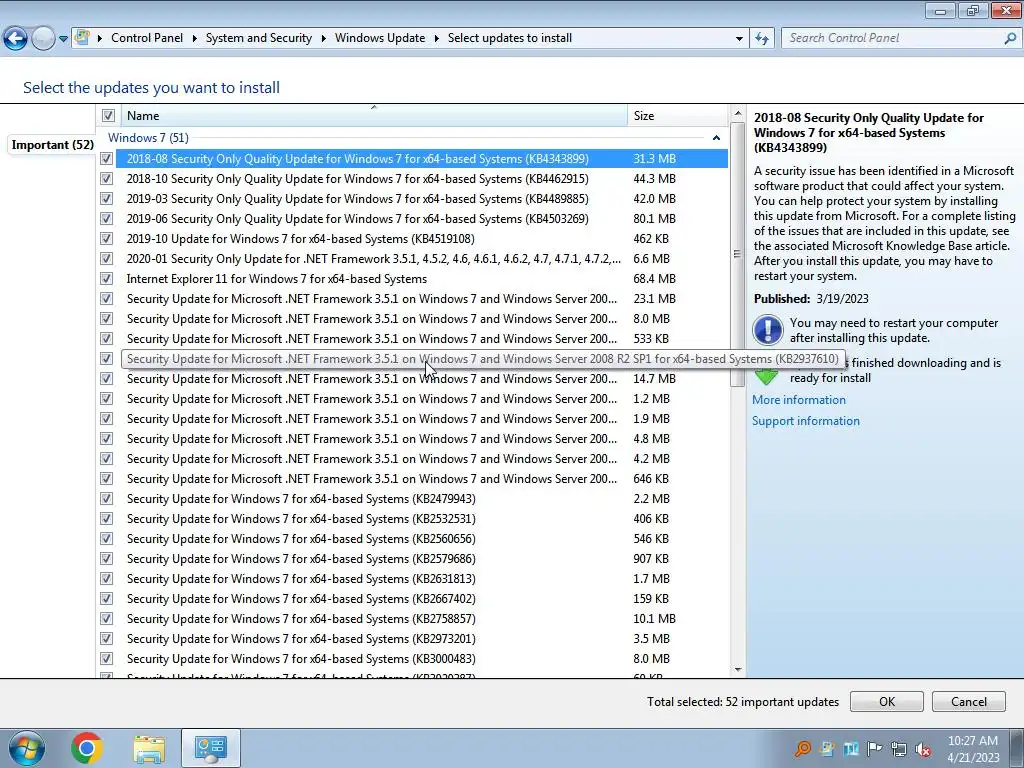Expand arrow after System and Security breadcrumb
Screen dimensions: 1024x768
coord(323,39)
